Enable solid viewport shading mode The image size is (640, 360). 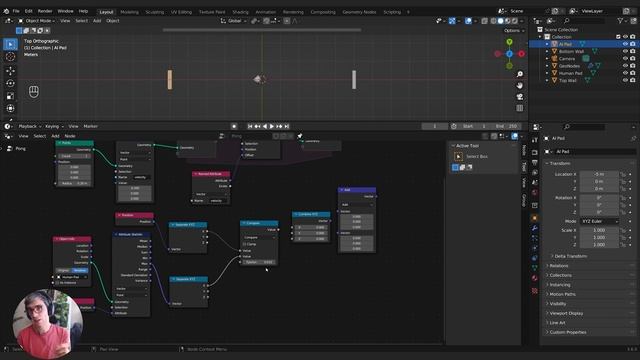tap(500, 21)
